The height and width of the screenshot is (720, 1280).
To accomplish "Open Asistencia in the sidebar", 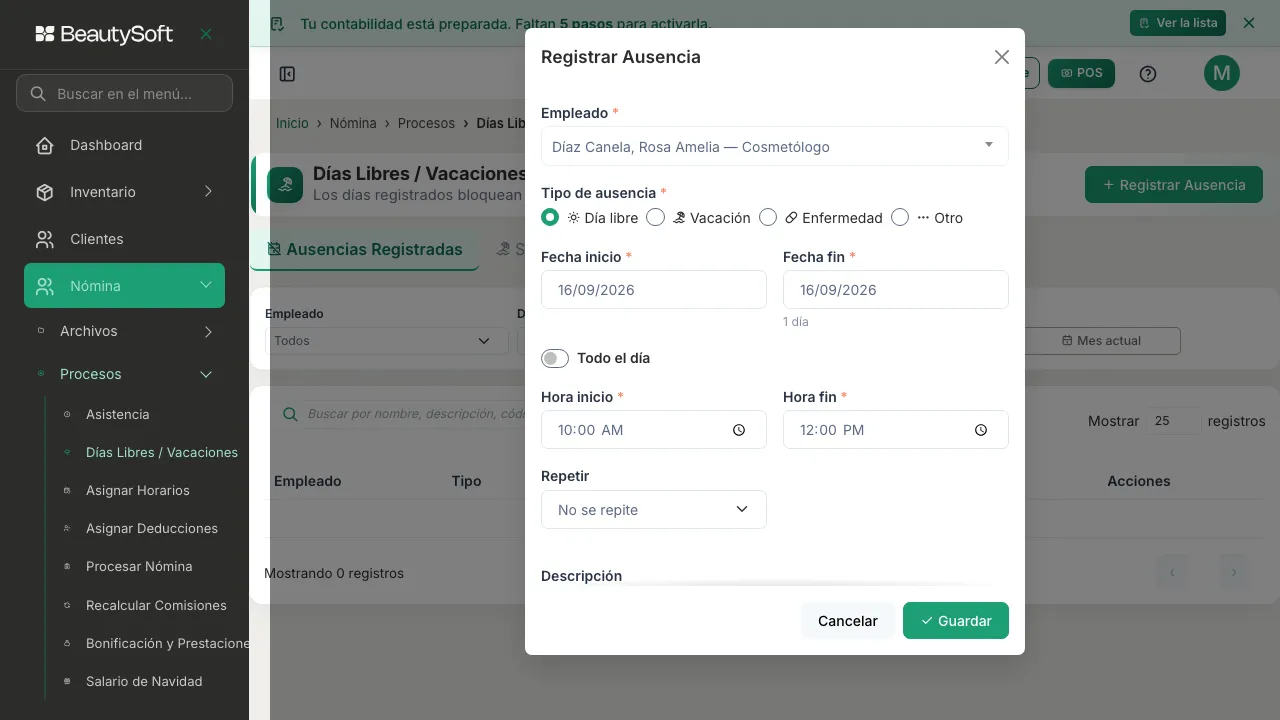I will (x=118, y=414).
